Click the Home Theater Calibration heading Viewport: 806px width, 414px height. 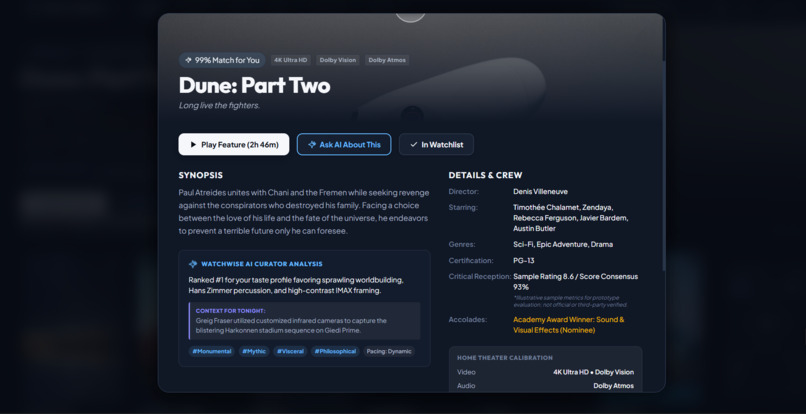pos(505,357)
